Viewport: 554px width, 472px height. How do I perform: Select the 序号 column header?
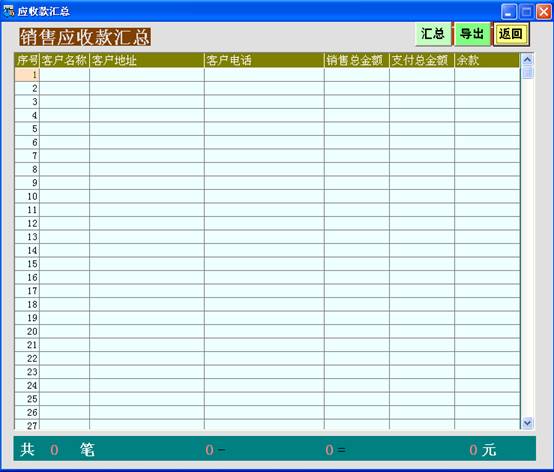tap(27, 60)
